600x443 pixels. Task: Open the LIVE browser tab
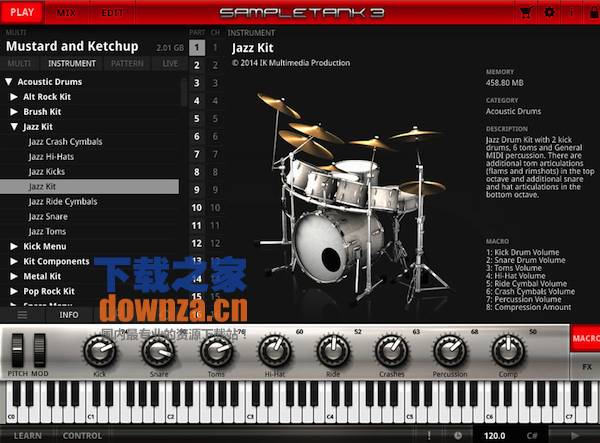[170, 64]
